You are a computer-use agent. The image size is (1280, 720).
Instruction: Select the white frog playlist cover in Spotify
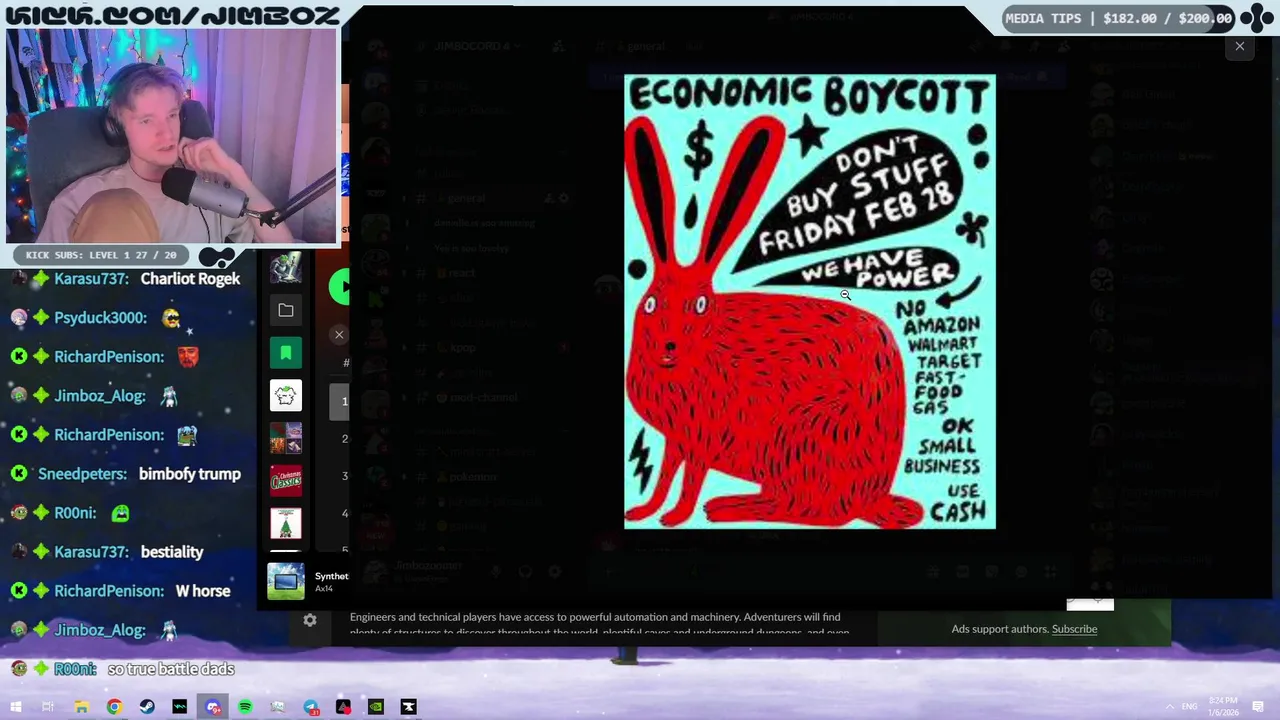point(286,396)
